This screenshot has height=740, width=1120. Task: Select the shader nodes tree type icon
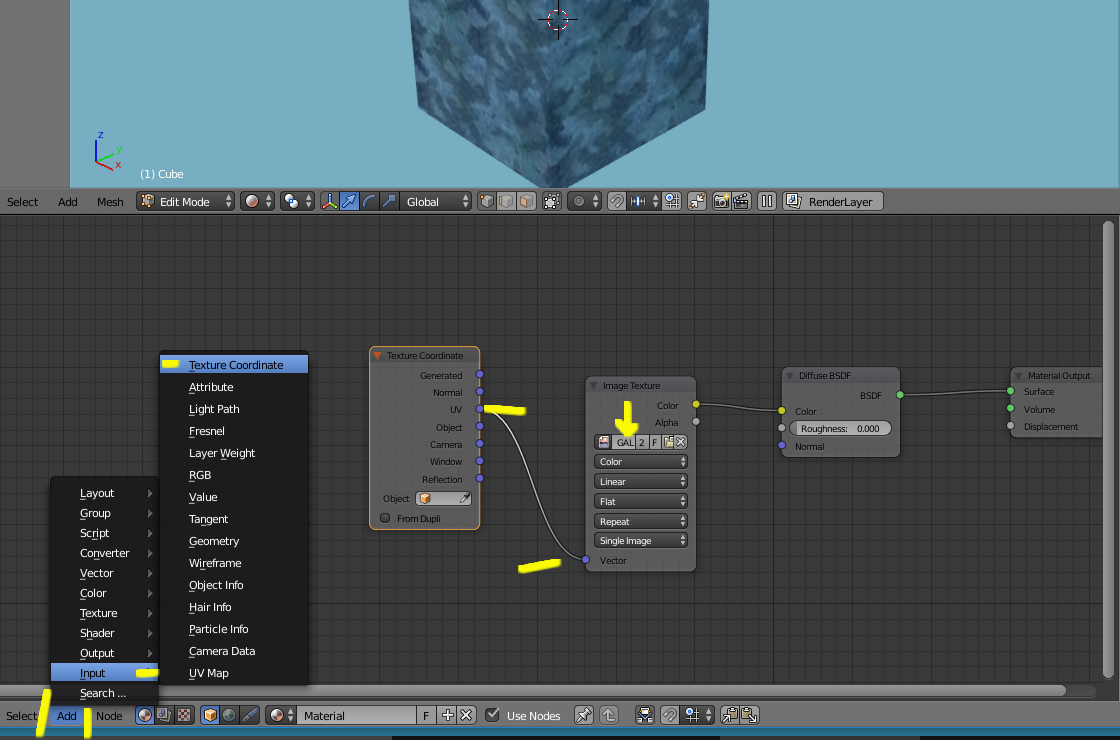tap(144, 715)
